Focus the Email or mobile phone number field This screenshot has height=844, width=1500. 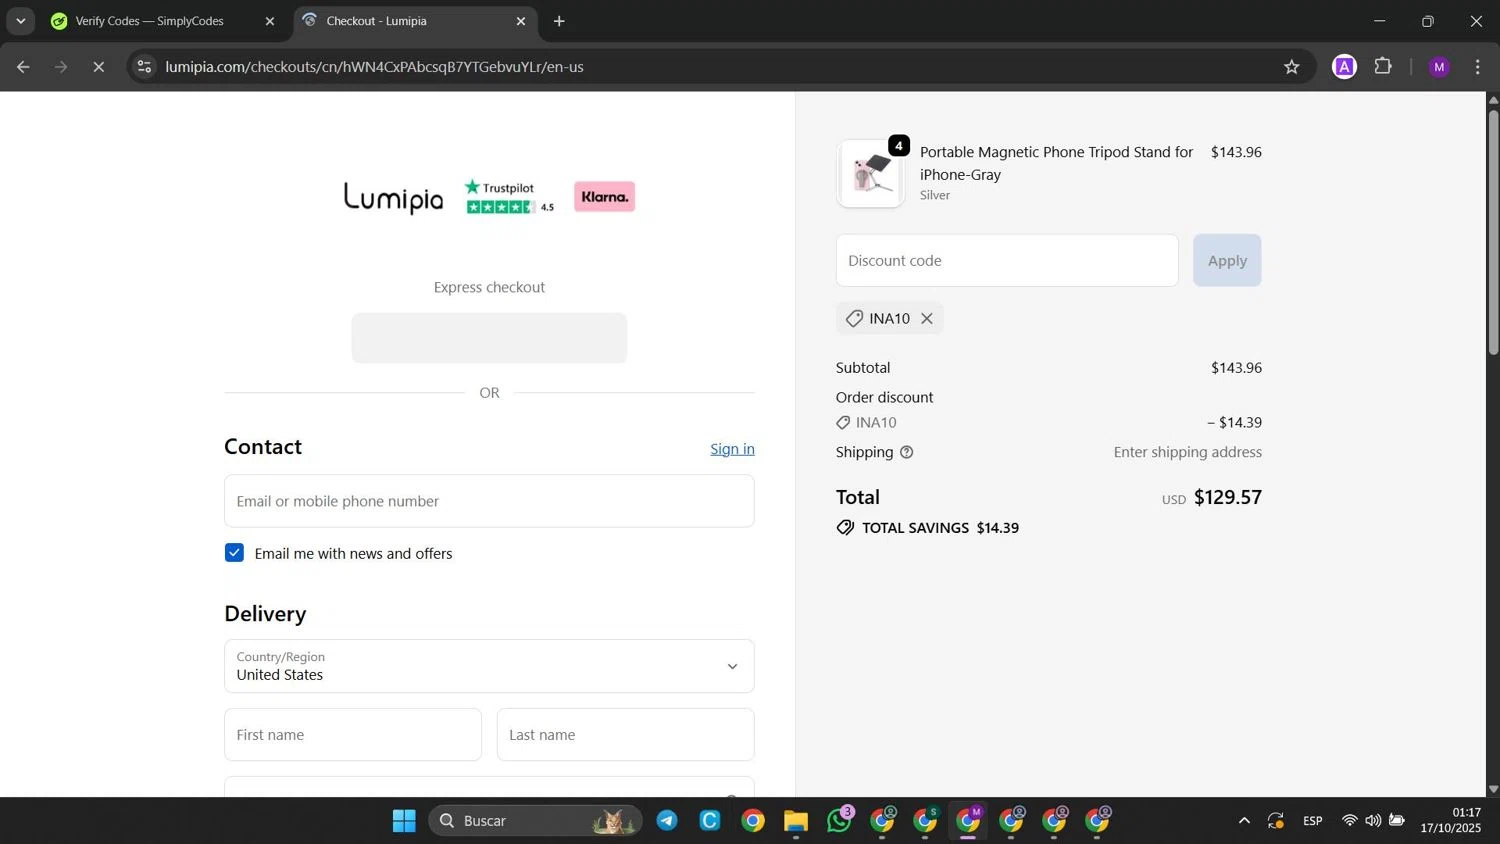(489, 501)
